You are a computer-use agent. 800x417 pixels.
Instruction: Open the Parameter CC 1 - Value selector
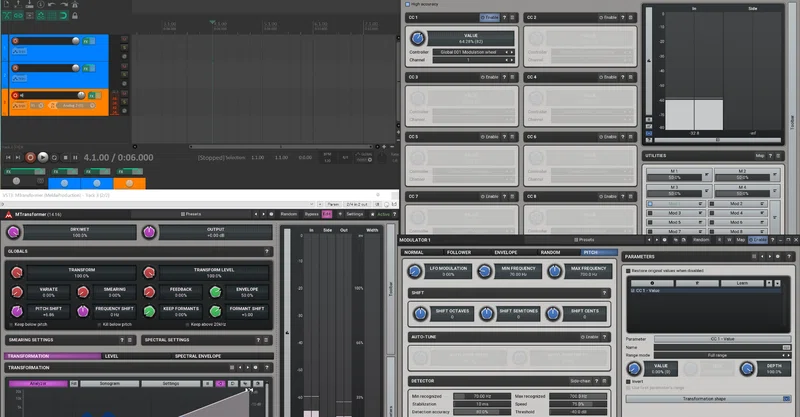click(722, 339)
